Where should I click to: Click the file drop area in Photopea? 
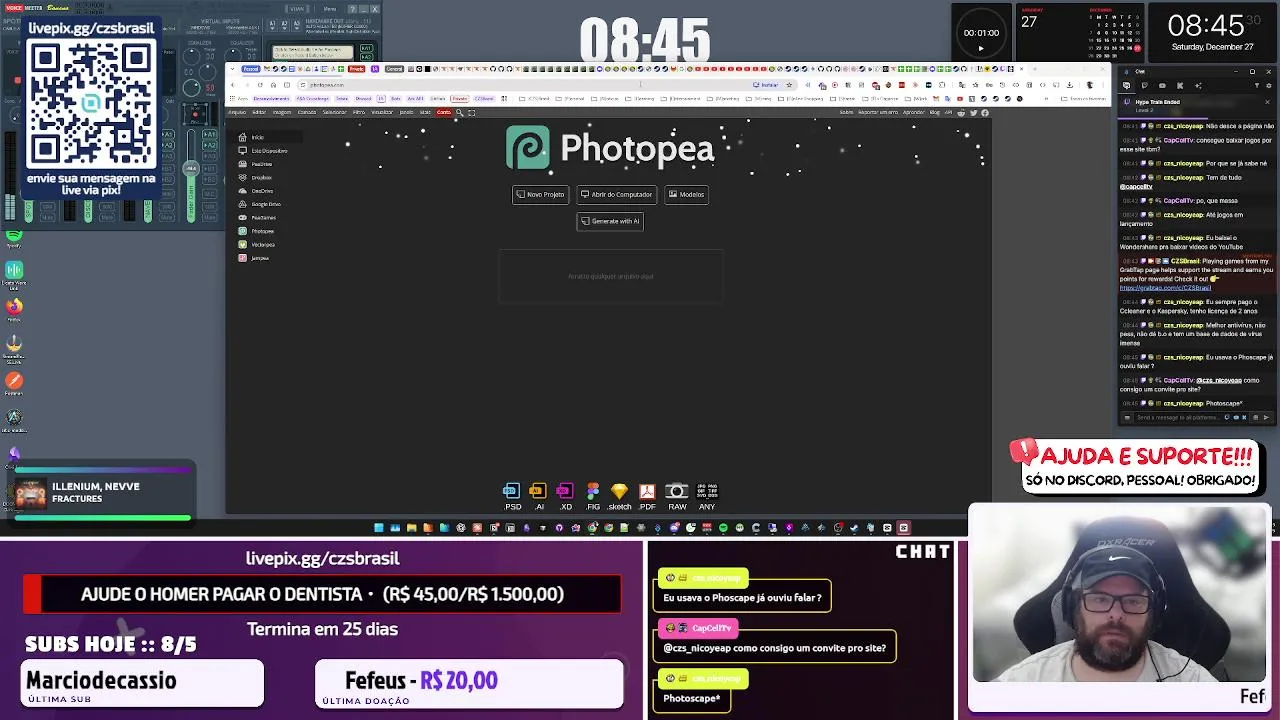[x=610, y=276]
